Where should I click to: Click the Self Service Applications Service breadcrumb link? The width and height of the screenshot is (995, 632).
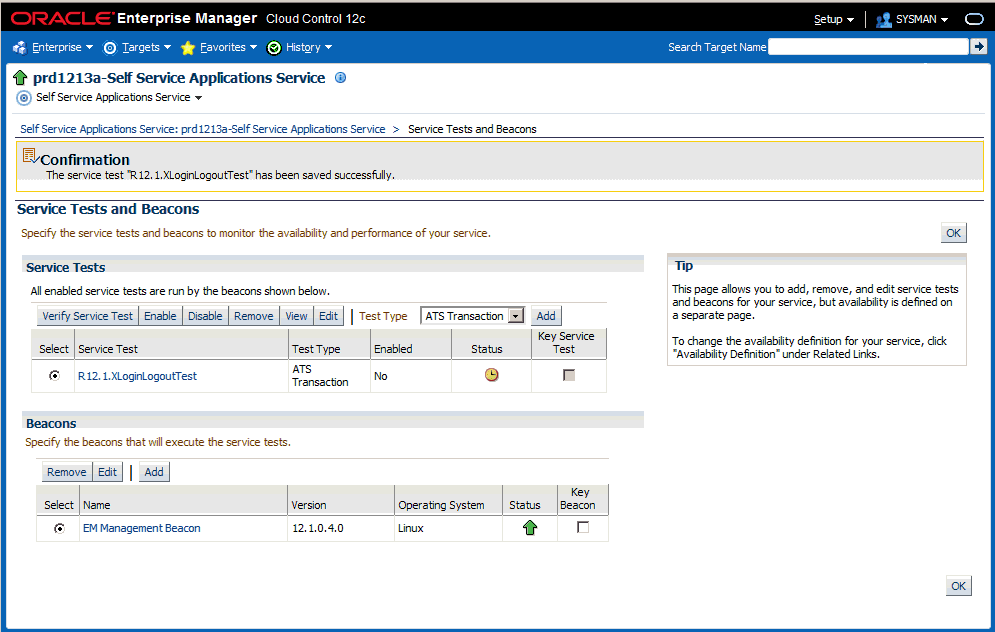click(x=202, y=129)
